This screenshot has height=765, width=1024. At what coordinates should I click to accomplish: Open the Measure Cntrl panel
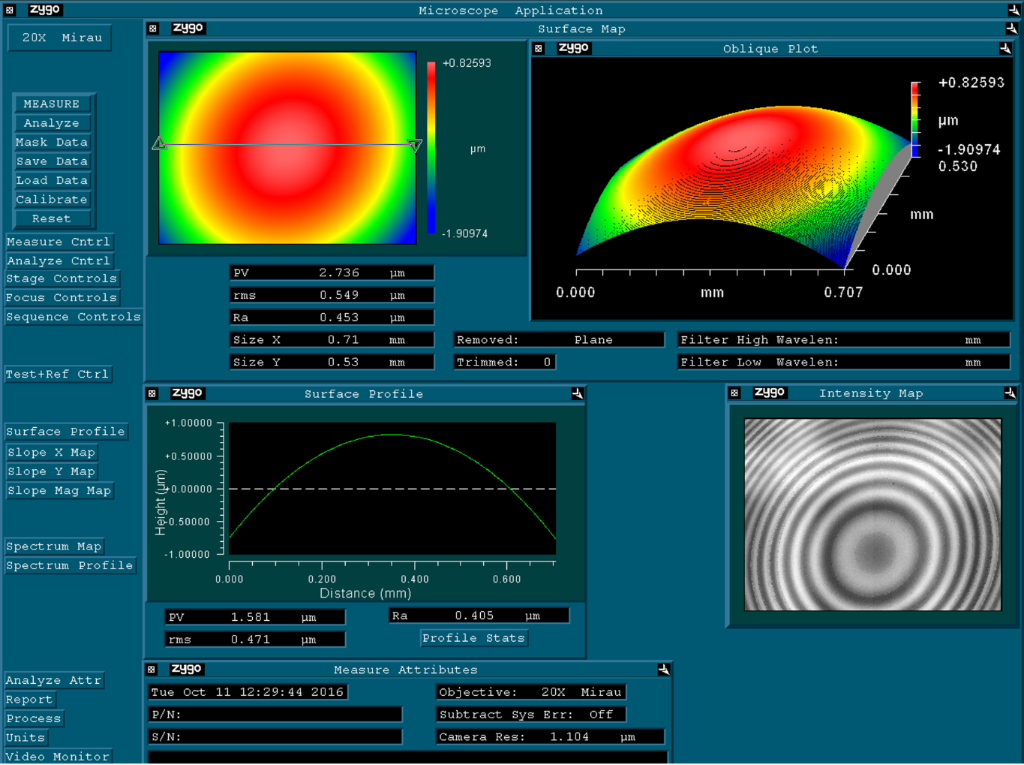[x=59, y=242]
